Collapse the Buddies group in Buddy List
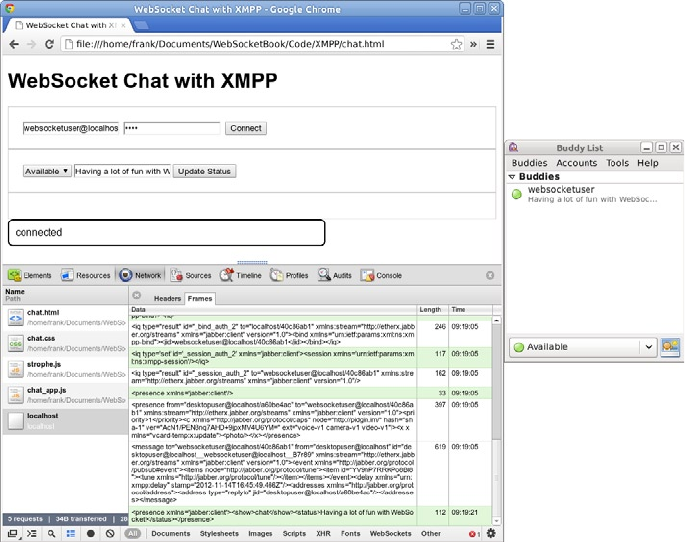 point(512,176)
